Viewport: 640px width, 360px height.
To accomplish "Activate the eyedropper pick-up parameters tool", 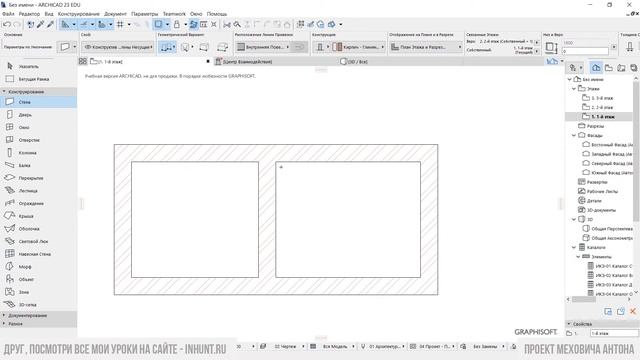I will click(x=40, y=24).
